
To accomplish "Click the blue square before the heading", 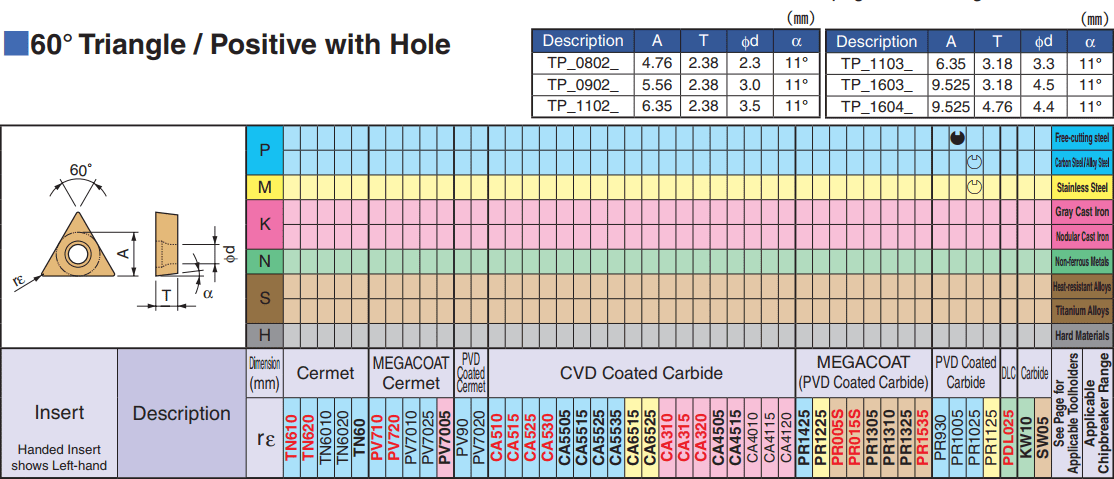I will pyautogui.click(x=16, y=44).
